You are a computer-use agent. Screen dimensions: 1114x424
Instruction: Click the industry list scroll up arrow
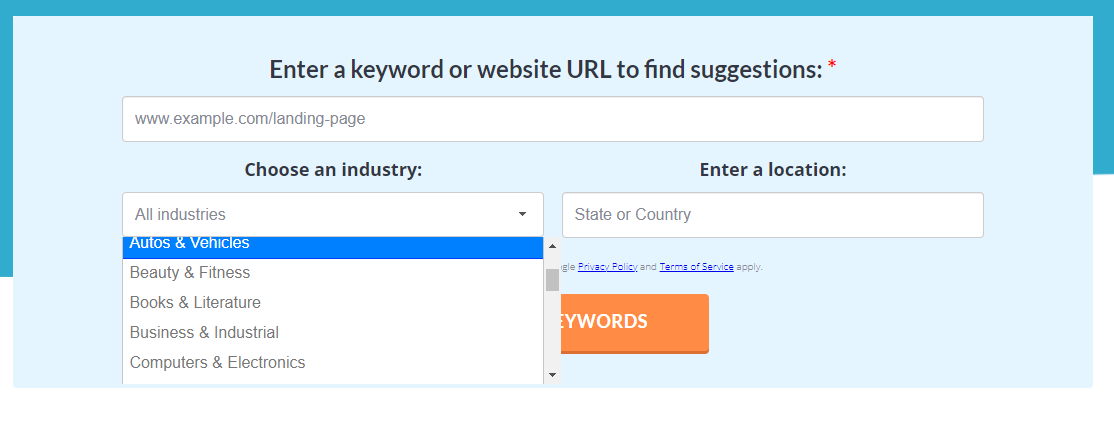pos(552,246)
